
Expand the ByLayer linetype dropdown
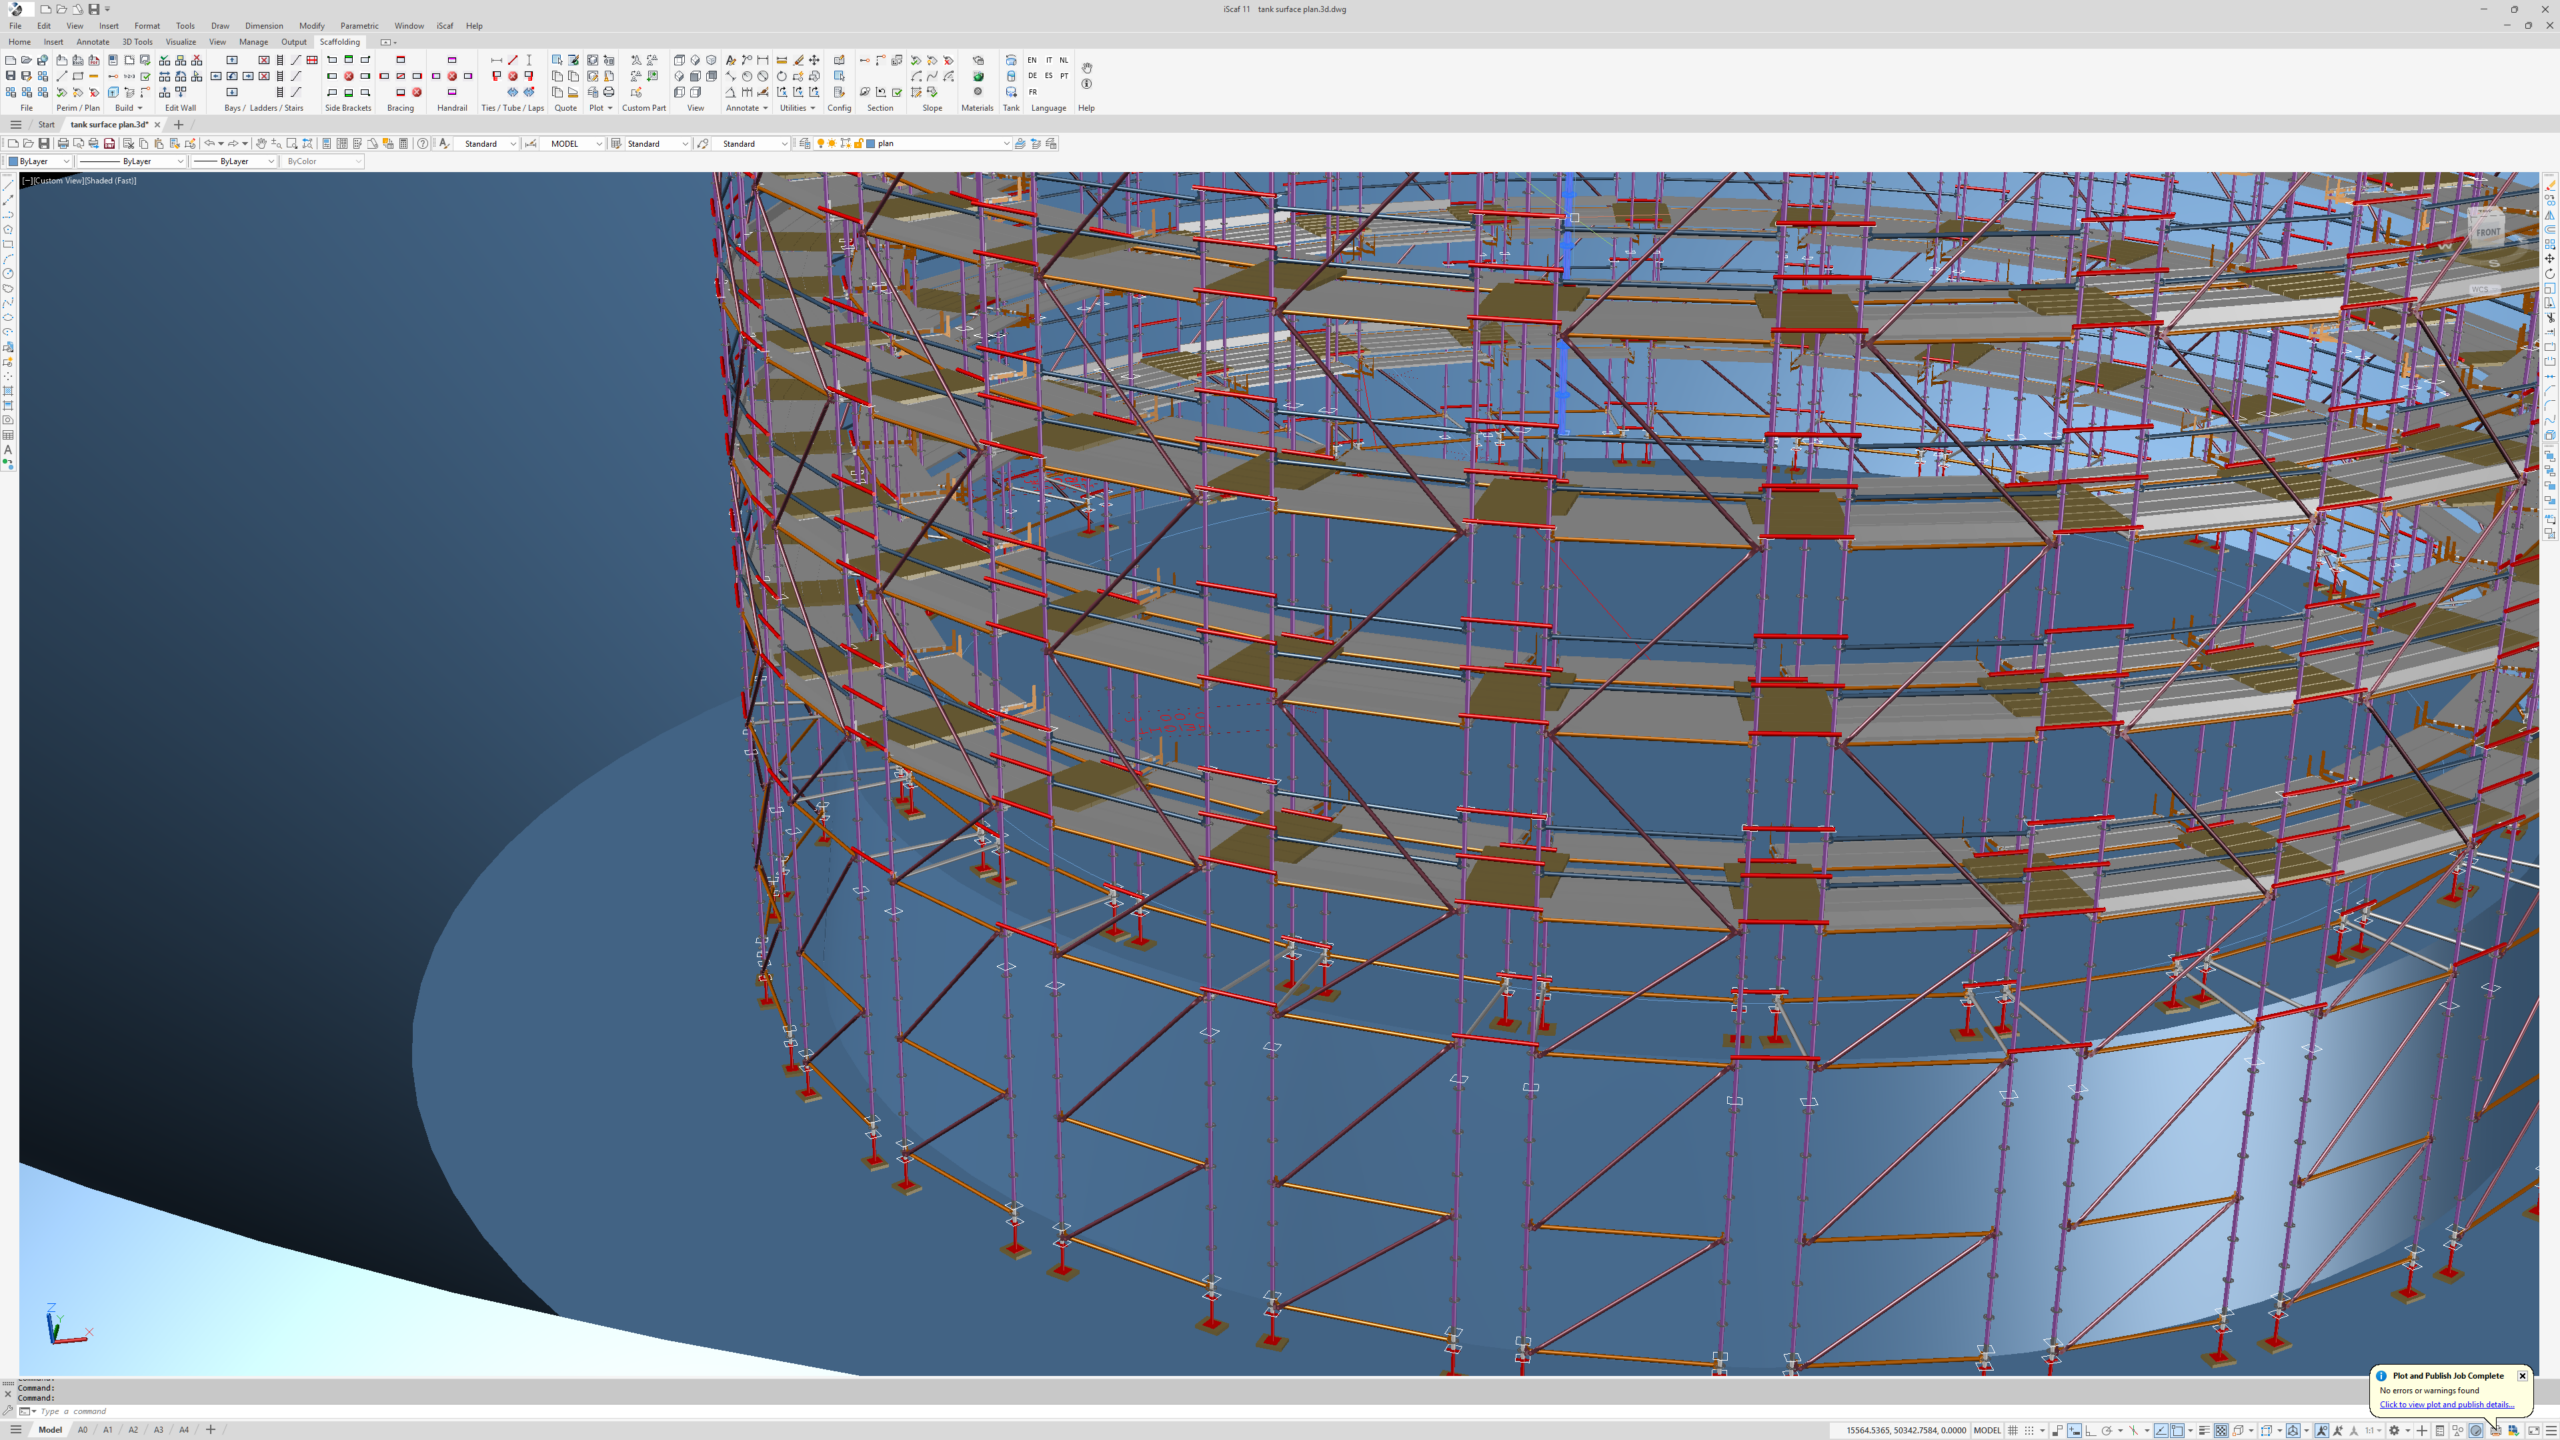coord(181,161)
